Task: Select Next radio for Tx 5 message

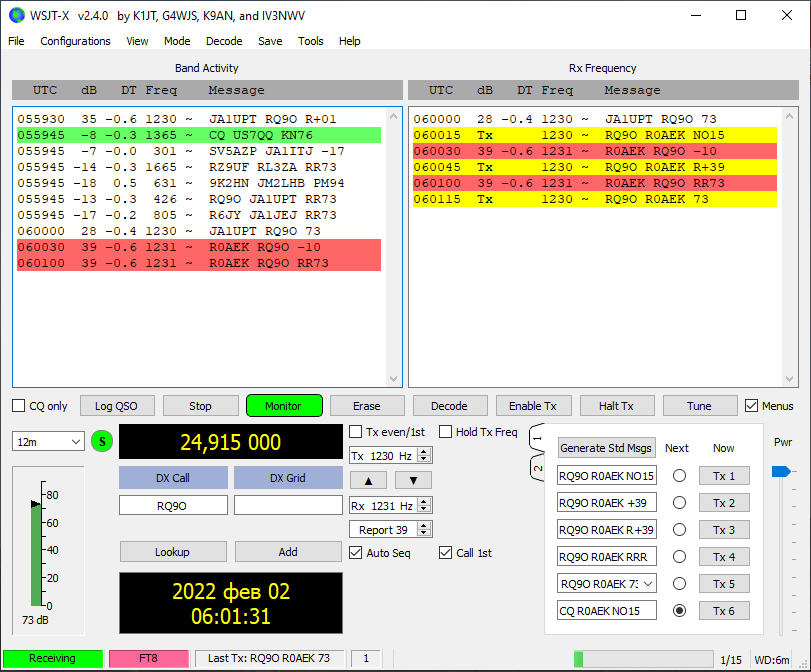Action: [x=680, y=584]
